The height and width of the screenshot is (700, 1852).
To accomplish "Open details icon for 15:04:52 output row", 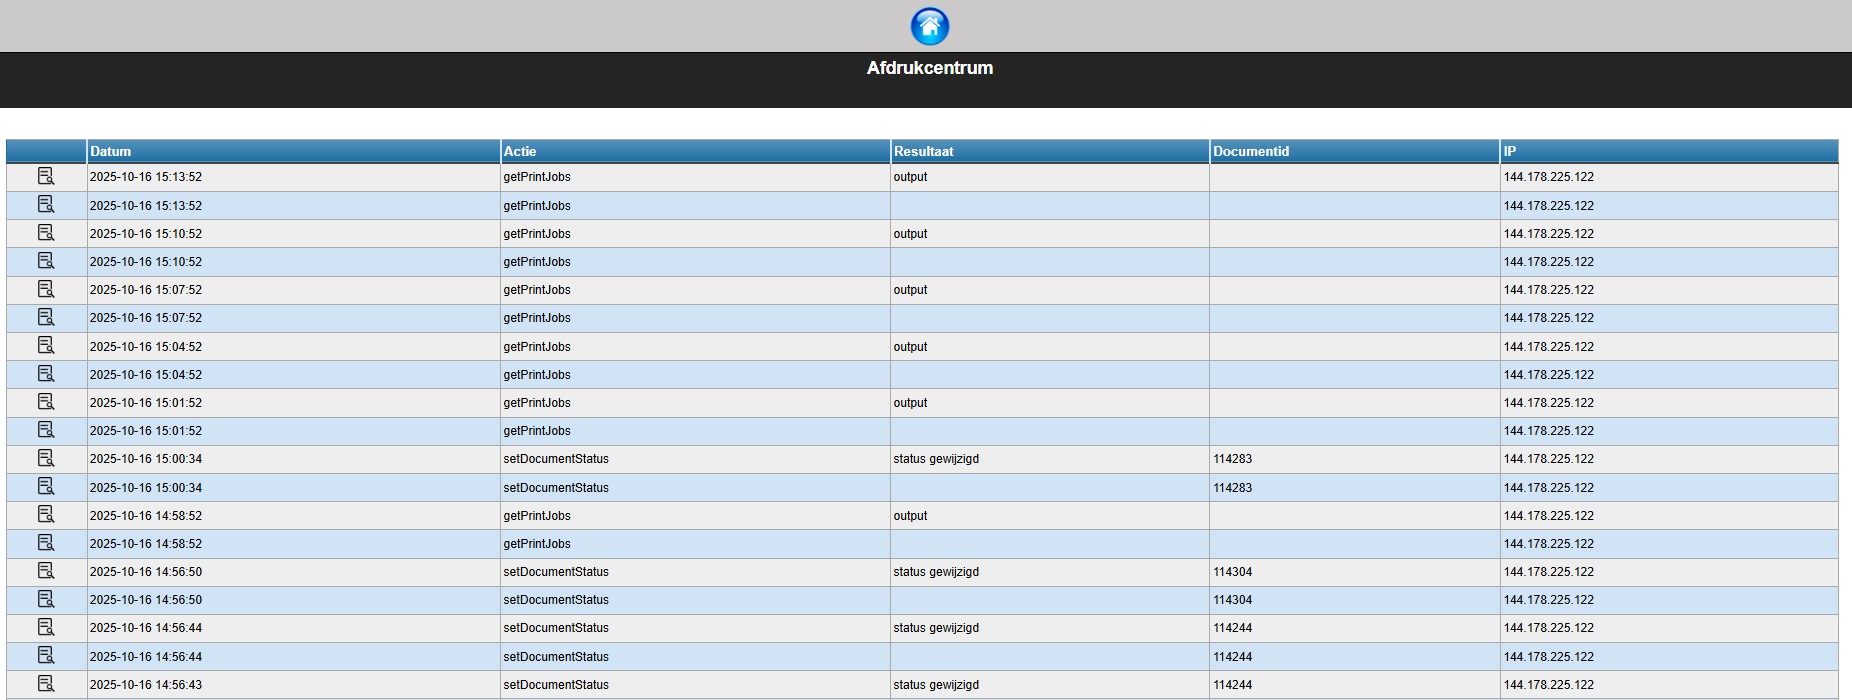I will (x=46, y=346).
